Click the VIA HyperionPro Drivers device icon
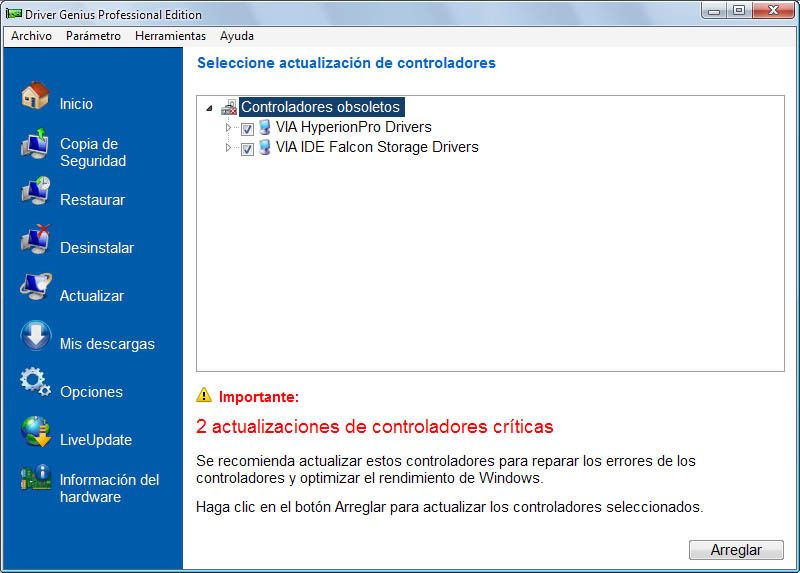The height and width of the screenshot is (573, 800). point(264,127)
